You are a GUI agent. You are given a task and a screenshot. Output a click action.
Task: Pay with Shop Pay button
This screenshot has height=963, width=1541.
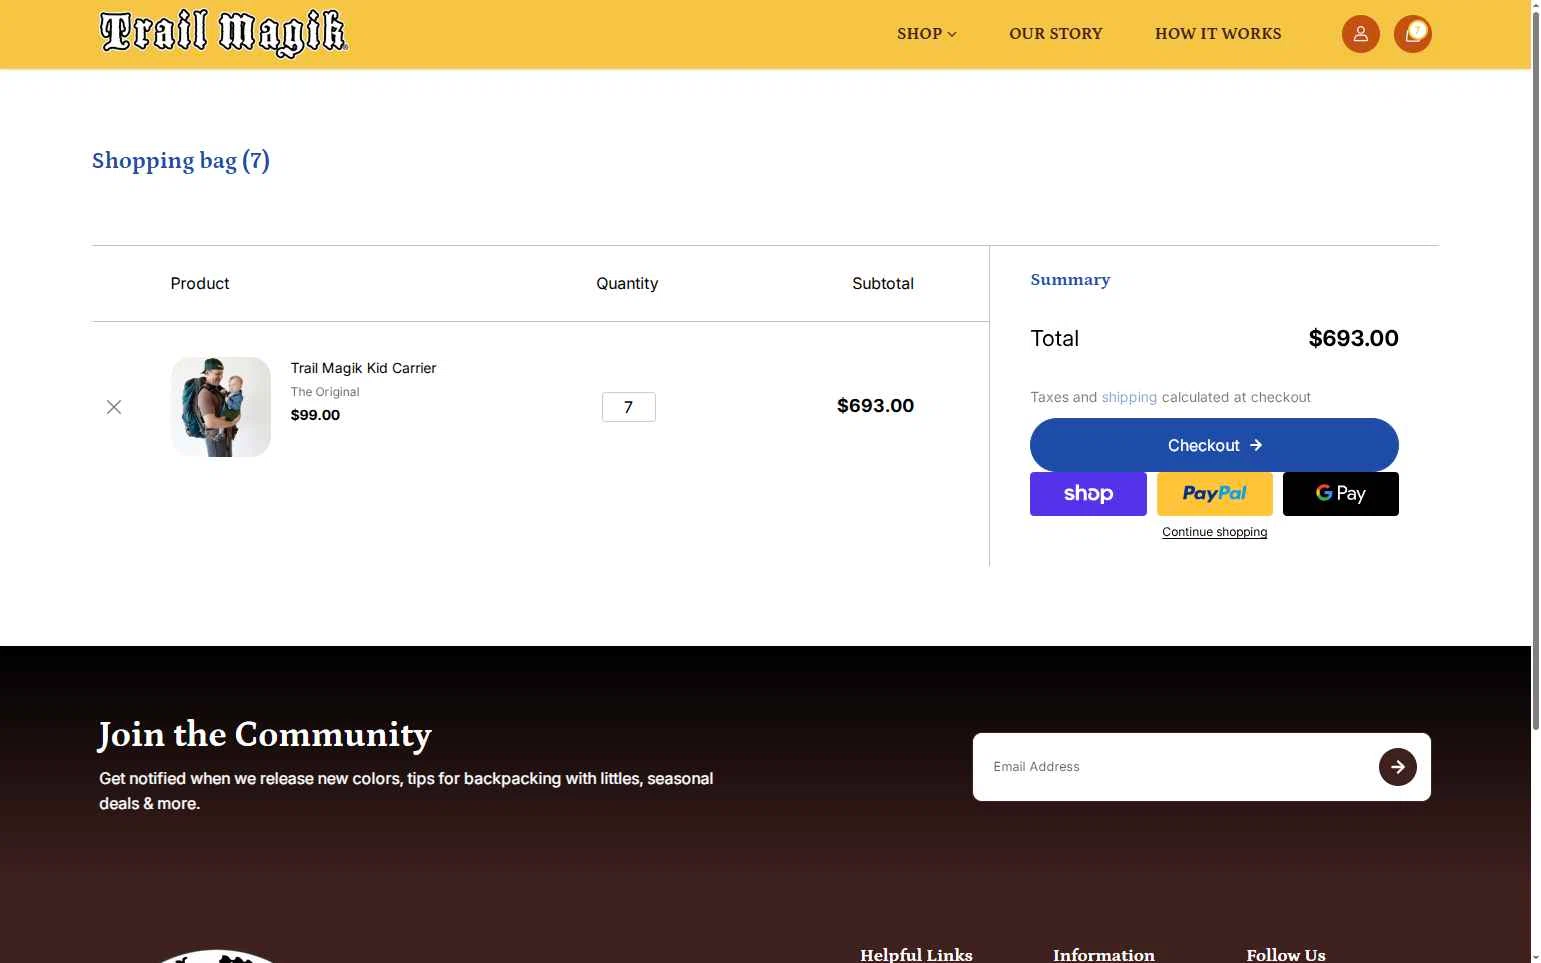click(x=1088, y=494)
